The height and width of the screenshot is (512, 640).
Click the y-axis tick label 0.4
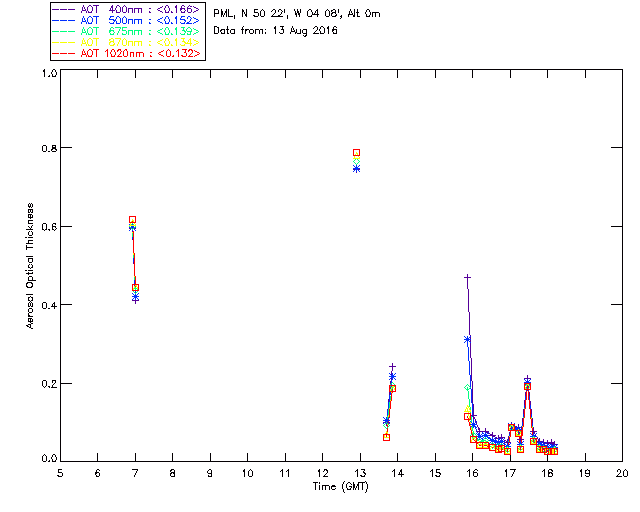pos(49,305)
